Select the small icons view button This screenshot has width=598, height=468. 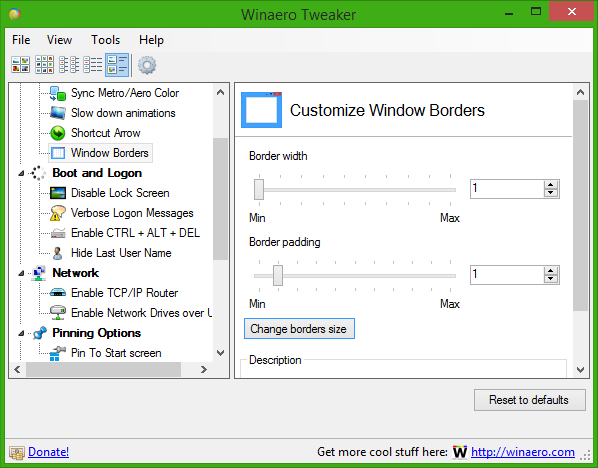click(x=45, y=64)
